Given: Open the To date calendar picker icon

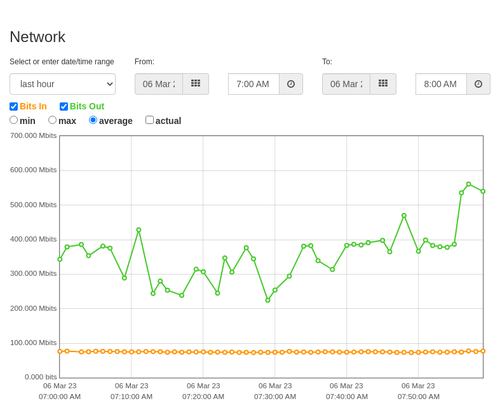Looking at the screenshot, I should [x=383, y=84].
